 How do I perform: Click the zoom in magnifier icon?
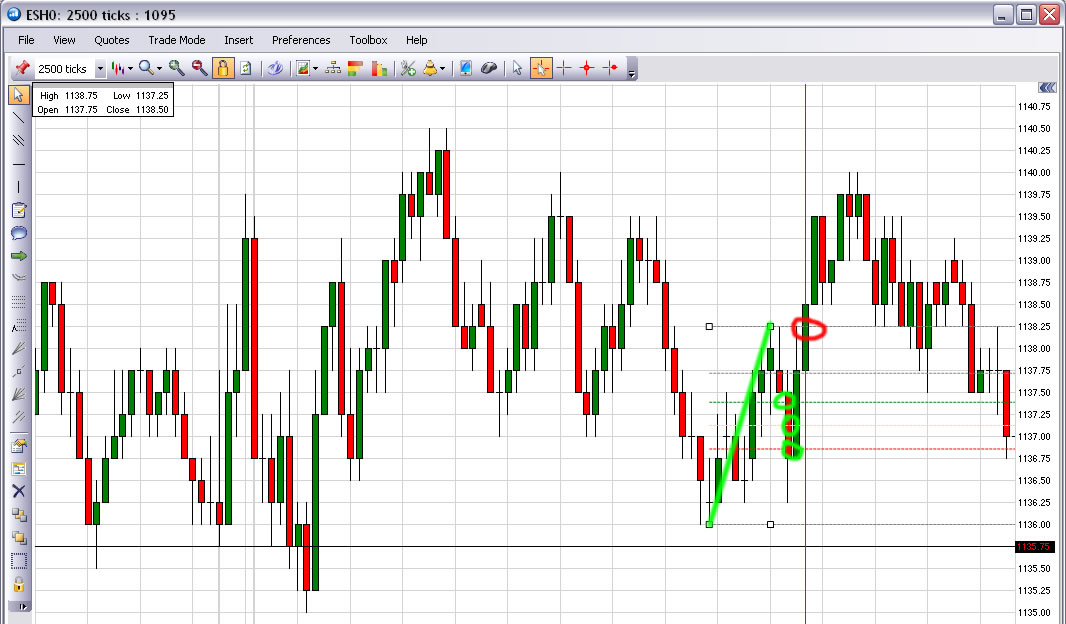click(x=177, y=68)
